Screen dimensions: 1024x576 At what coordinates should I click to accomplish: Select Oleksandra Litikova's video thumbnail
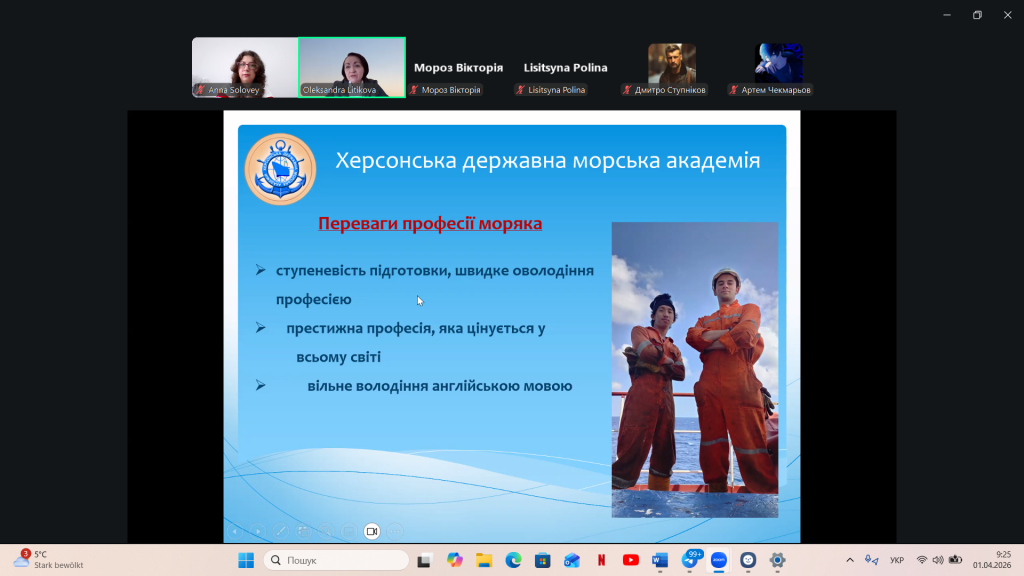pyautogui.click(x=352, y=67)
